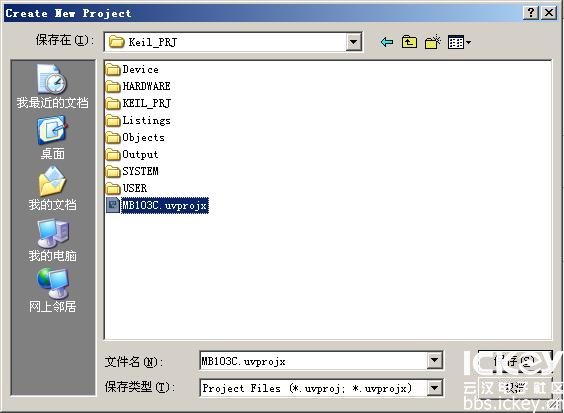This screenshot has height=413, width=564.
Task: Select the MB103C.uvprojx file
Action: coord(158,205)
